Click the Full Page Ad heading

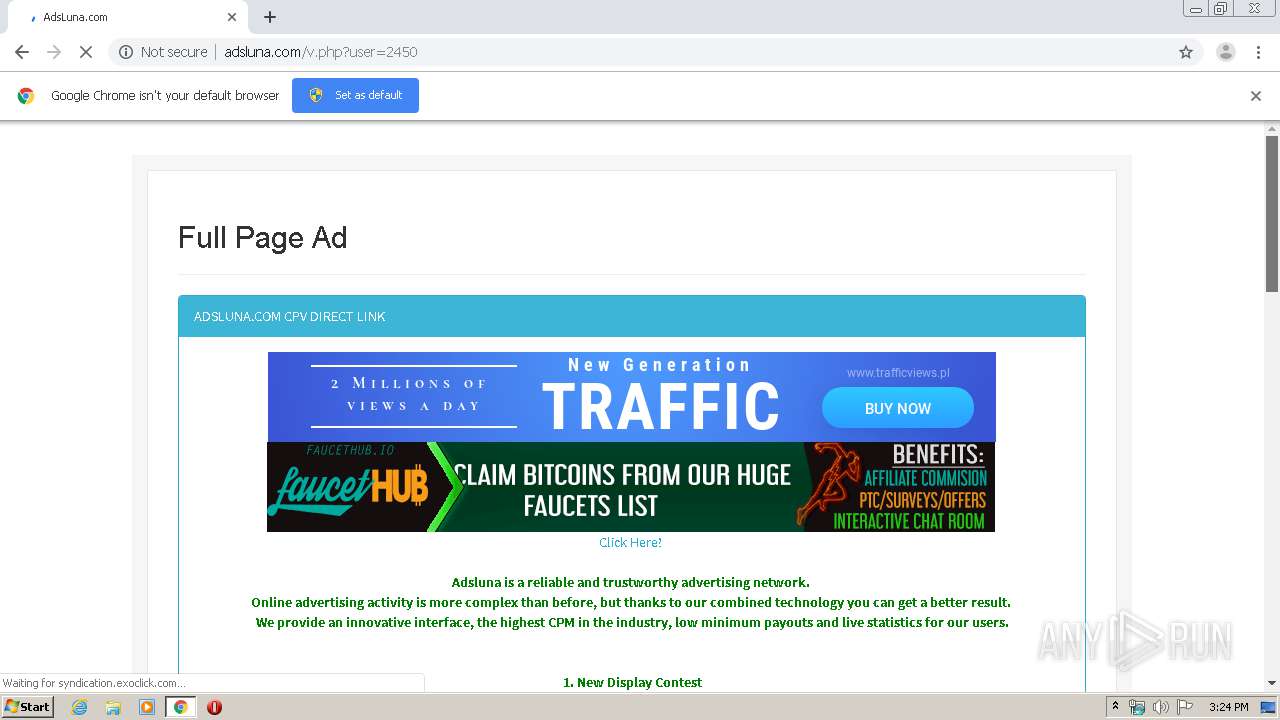click(x=262, y=238)
